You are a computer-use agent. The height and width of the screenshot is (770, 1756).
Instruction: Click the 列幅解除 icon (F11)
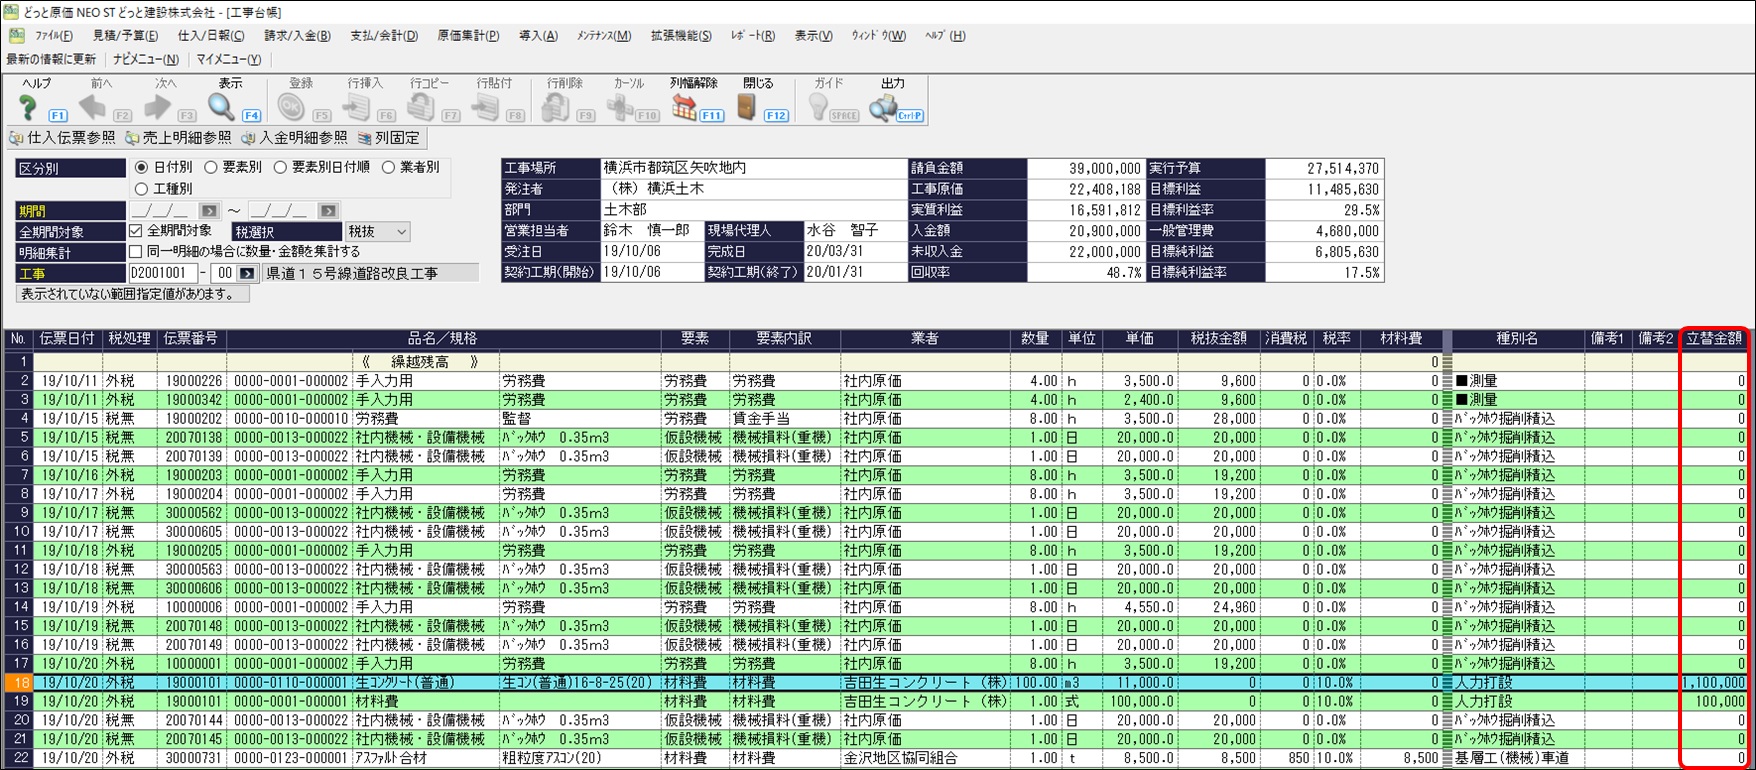(x=684, y=107)
